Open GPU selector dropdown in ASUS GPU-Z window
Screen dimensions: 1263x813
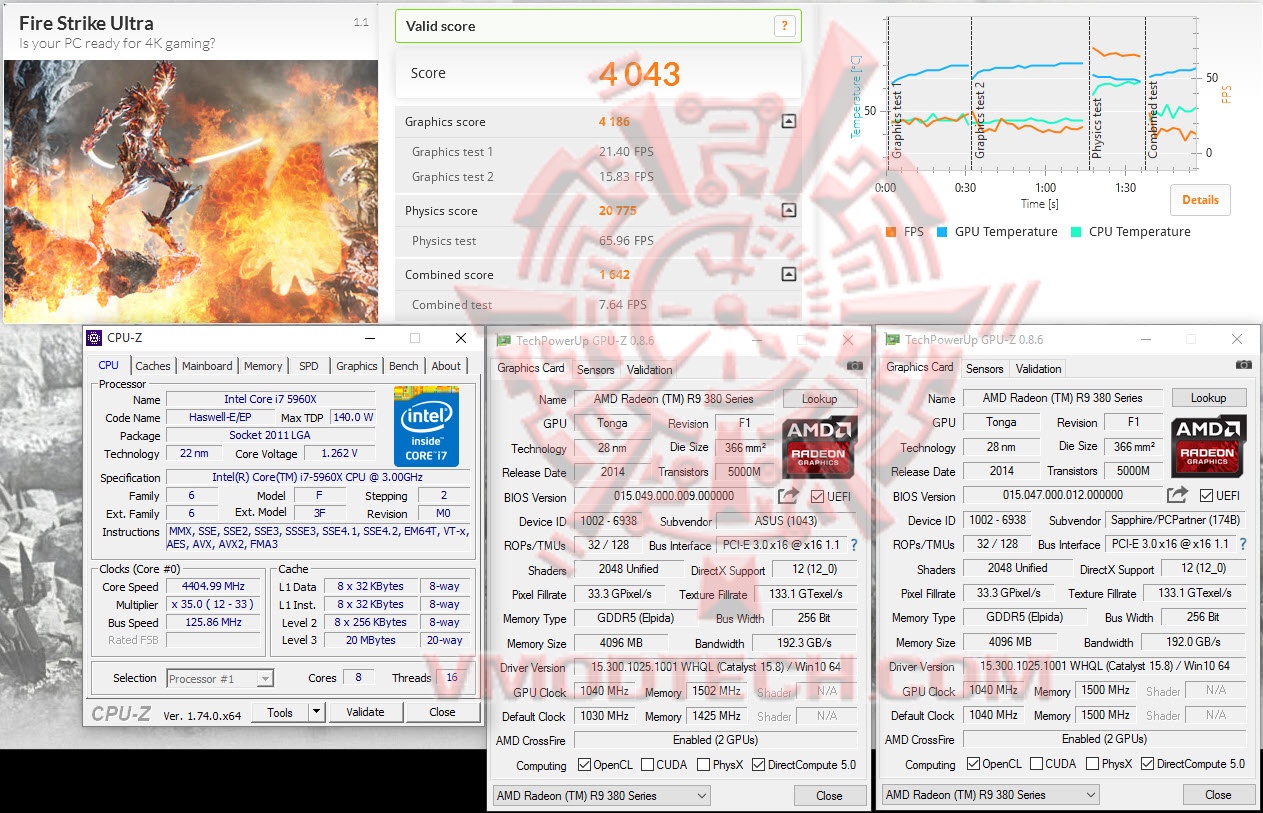(601, 796)
